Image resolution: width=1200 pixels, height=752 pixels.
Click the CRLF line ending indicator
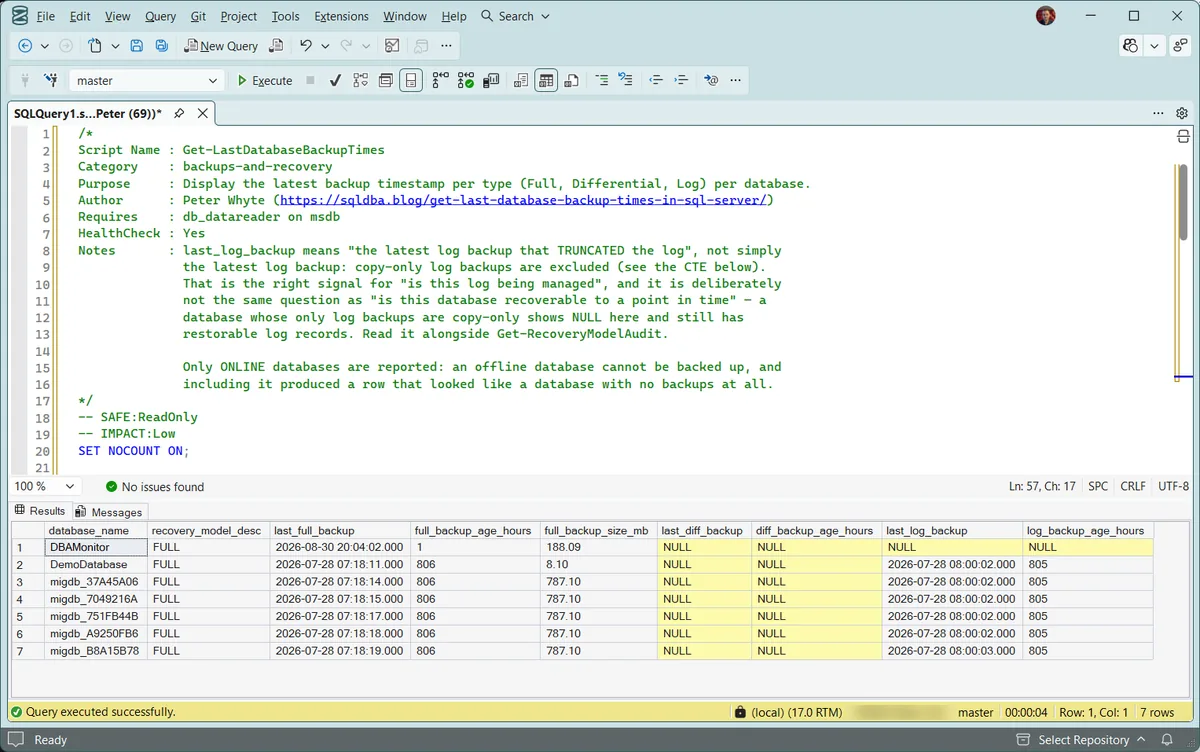pos(1133,486)
